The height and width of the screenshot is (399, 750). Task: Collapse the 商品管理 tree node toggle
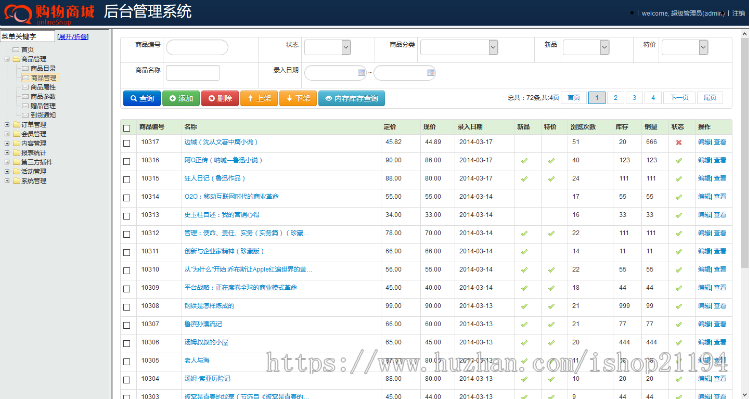7,59
